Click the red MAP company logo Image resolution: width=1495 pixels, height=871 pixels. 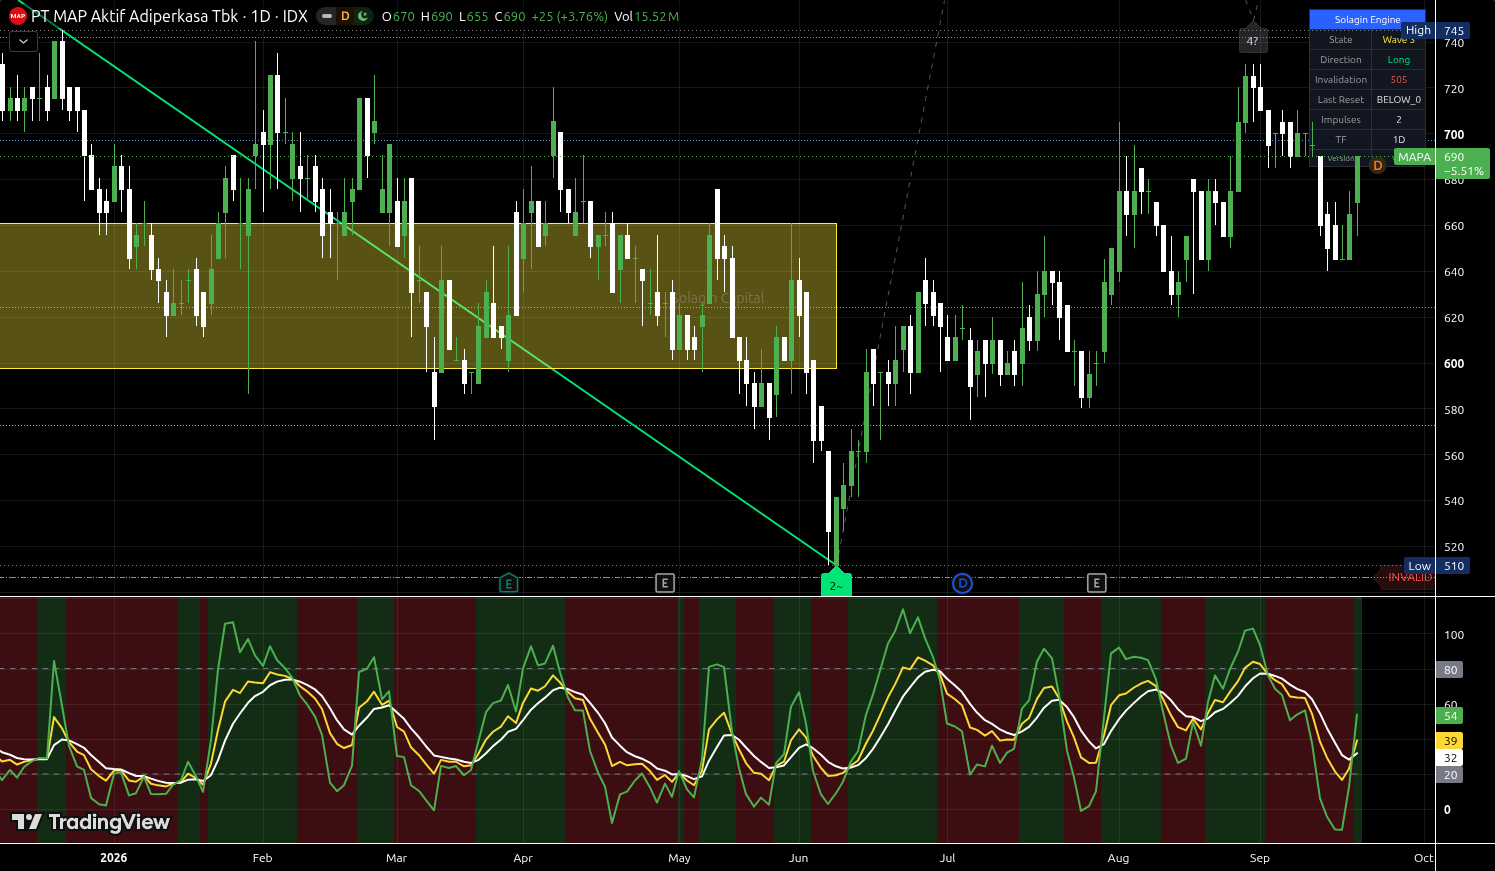click(17, 16)
